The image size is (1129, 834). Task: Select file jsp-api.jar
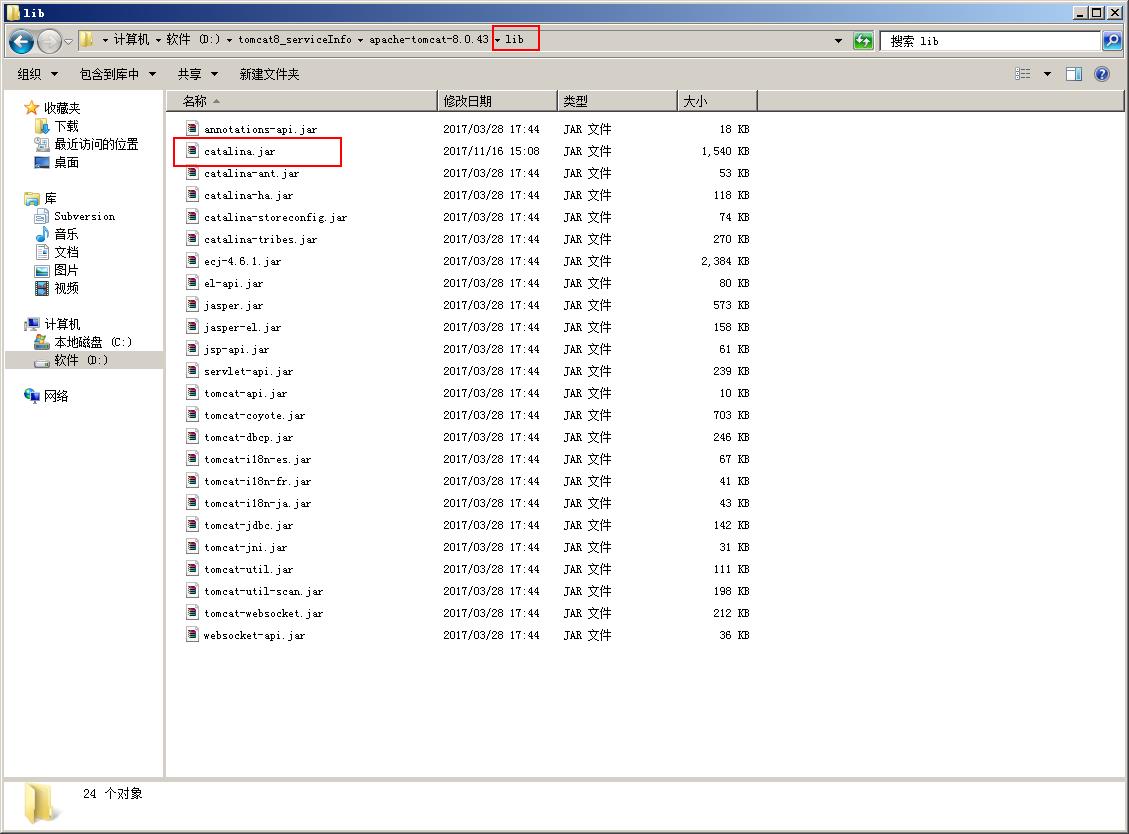tap(236, 349)
